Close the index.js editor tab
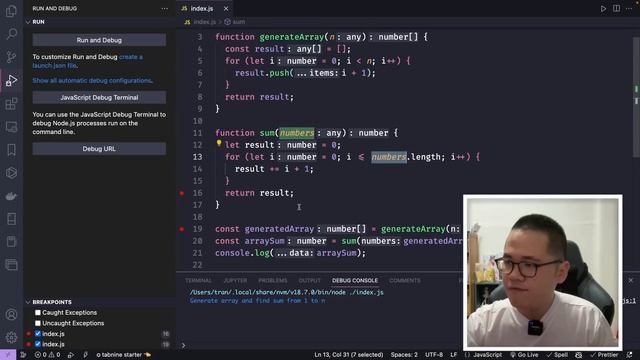The image size is (640, 360). 226,9
